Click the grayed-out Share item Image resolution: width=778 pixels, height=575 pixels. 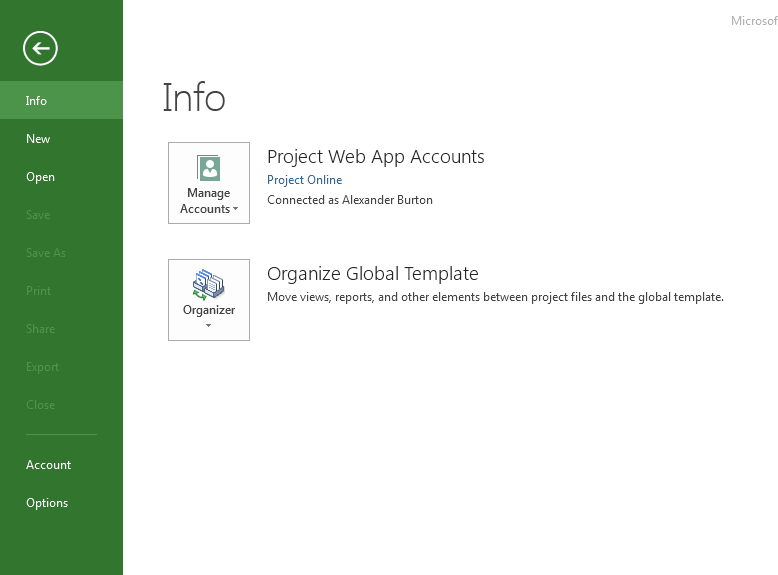pos(62,328)
